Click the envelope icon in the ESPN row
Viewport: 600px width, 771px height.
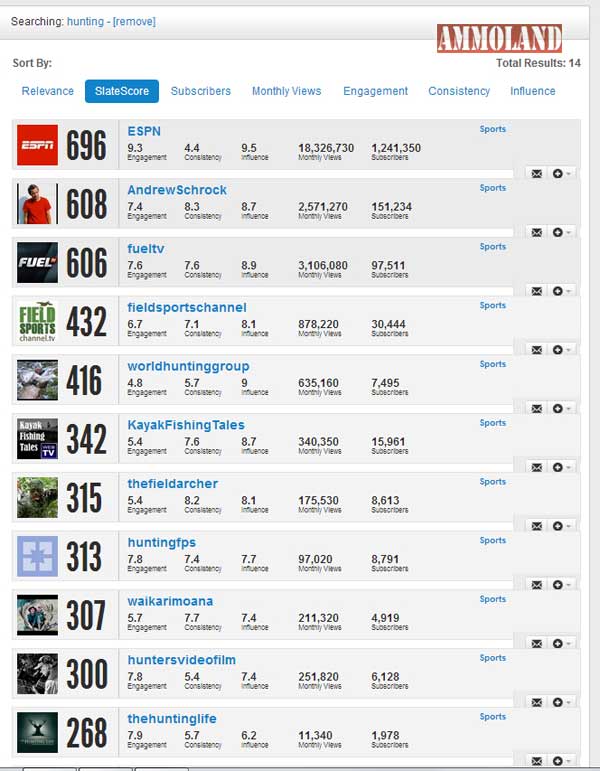[537, 173]
